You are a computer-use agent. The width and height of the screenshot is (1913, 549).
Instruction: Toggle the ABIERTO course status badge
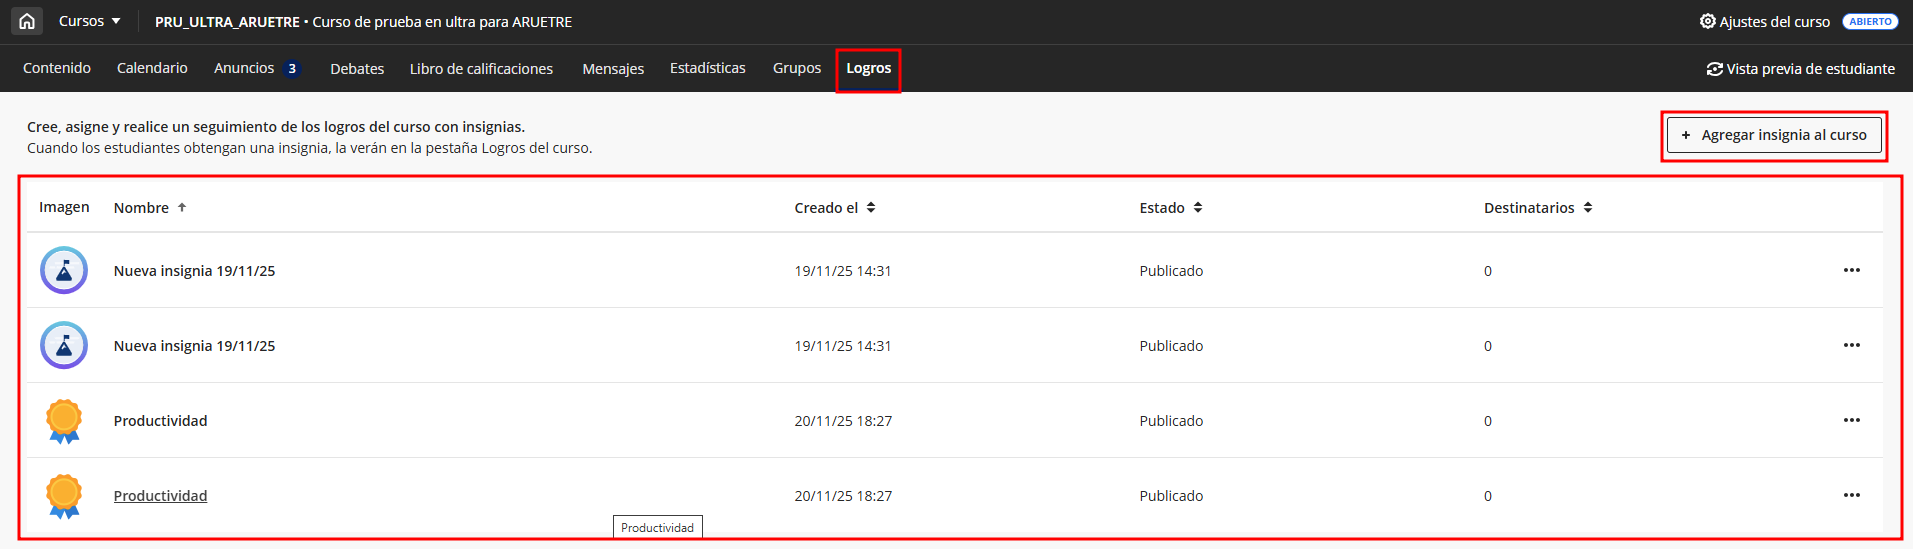[1869, 21]
